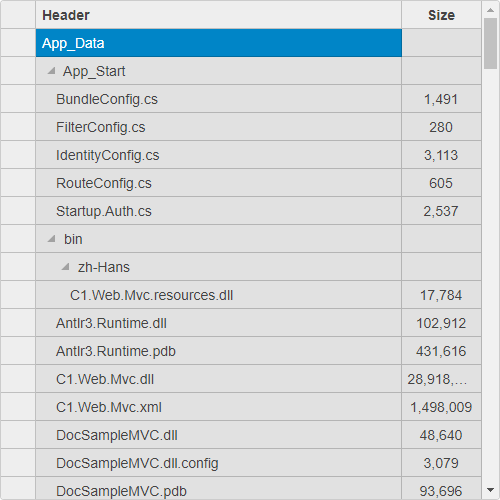The height and width of the screenshot is (500, 500).
Task: Select Antlr3.Runtime.pdb row
Action: 218,351
